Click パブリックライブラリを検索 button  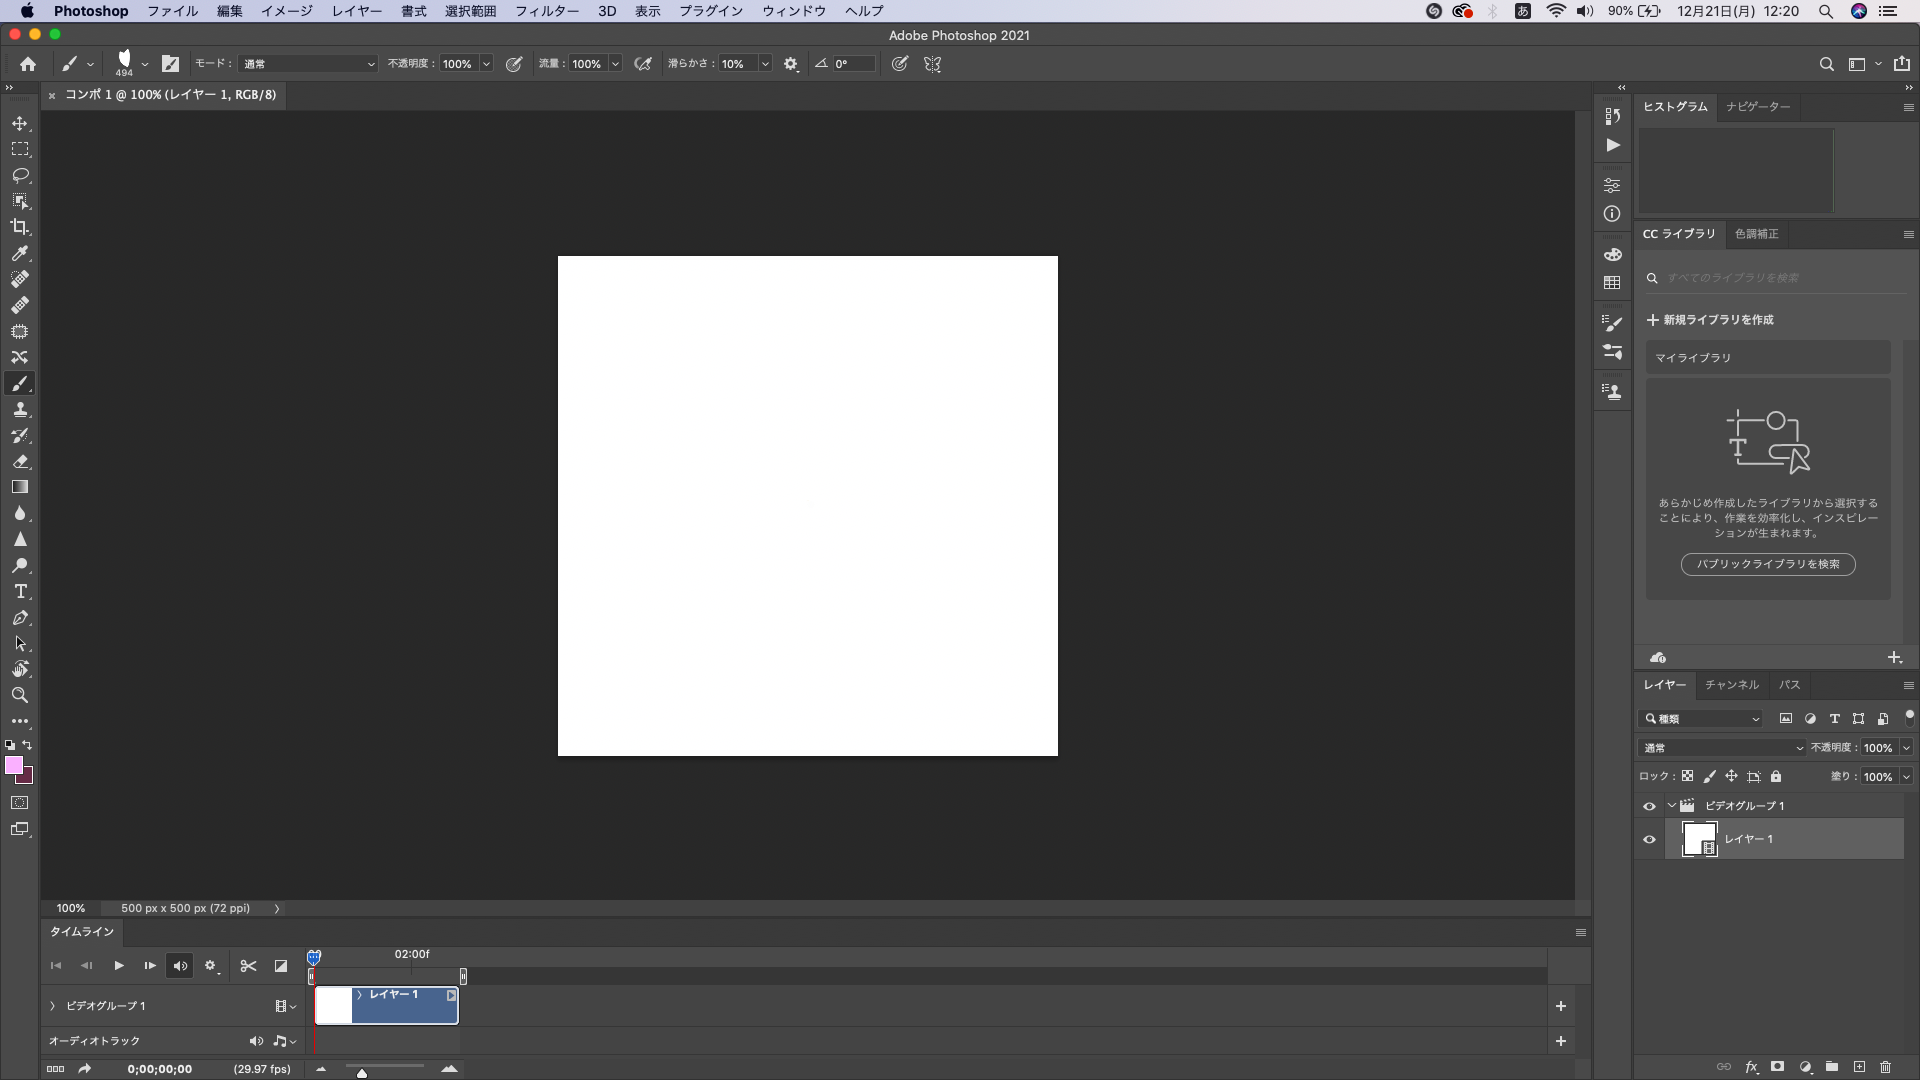click(1767, 564)
